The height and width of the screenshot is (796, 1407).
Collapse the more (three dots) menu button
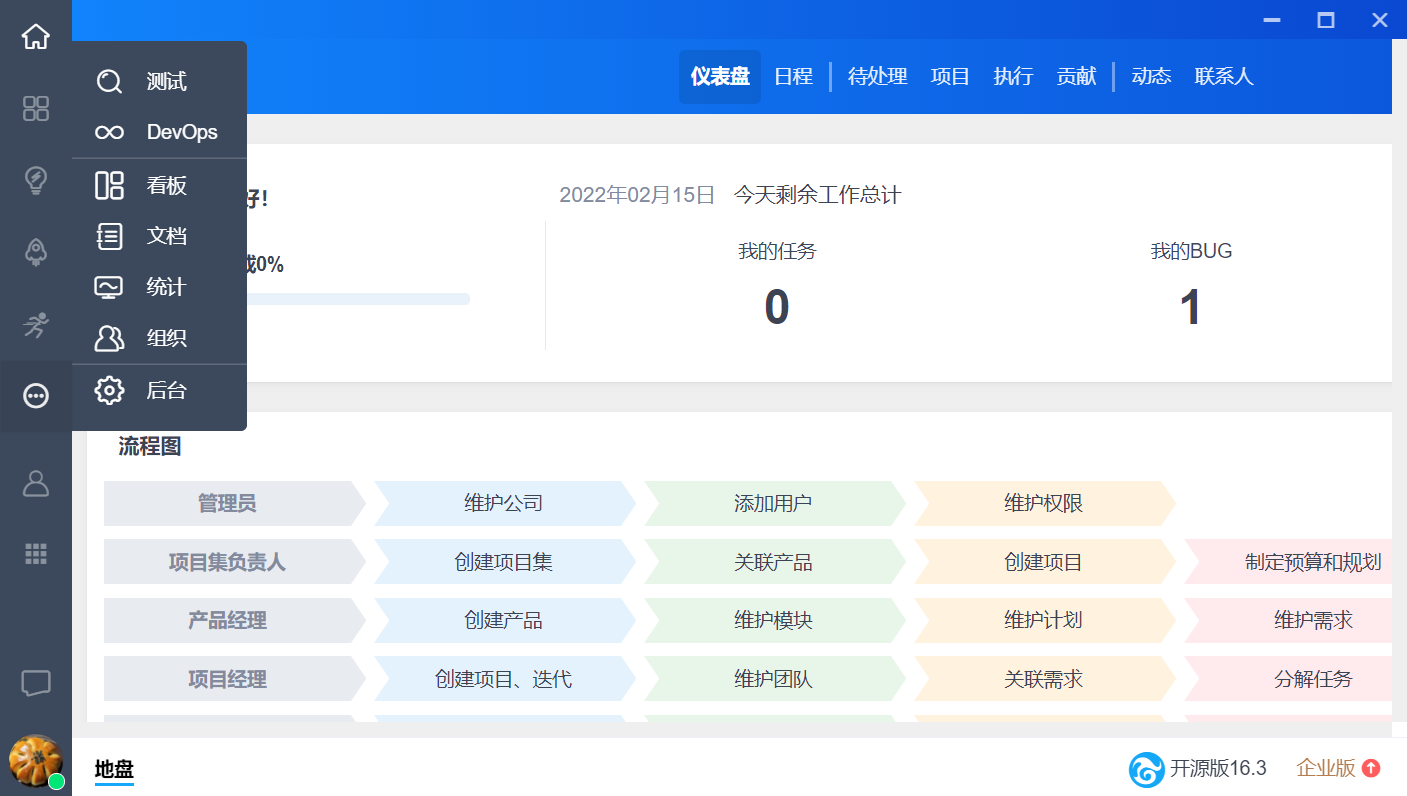[x=36, y=396]
